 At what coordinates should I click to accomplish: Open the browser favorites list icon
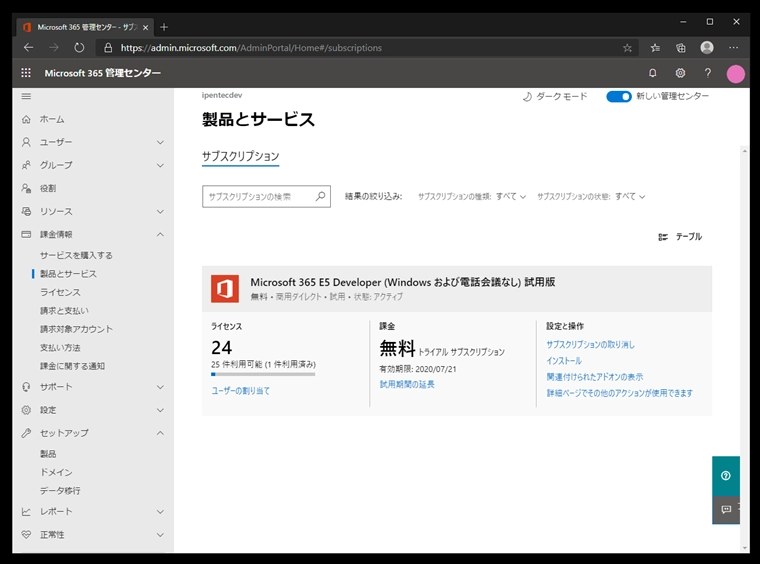tap(655, 47)
